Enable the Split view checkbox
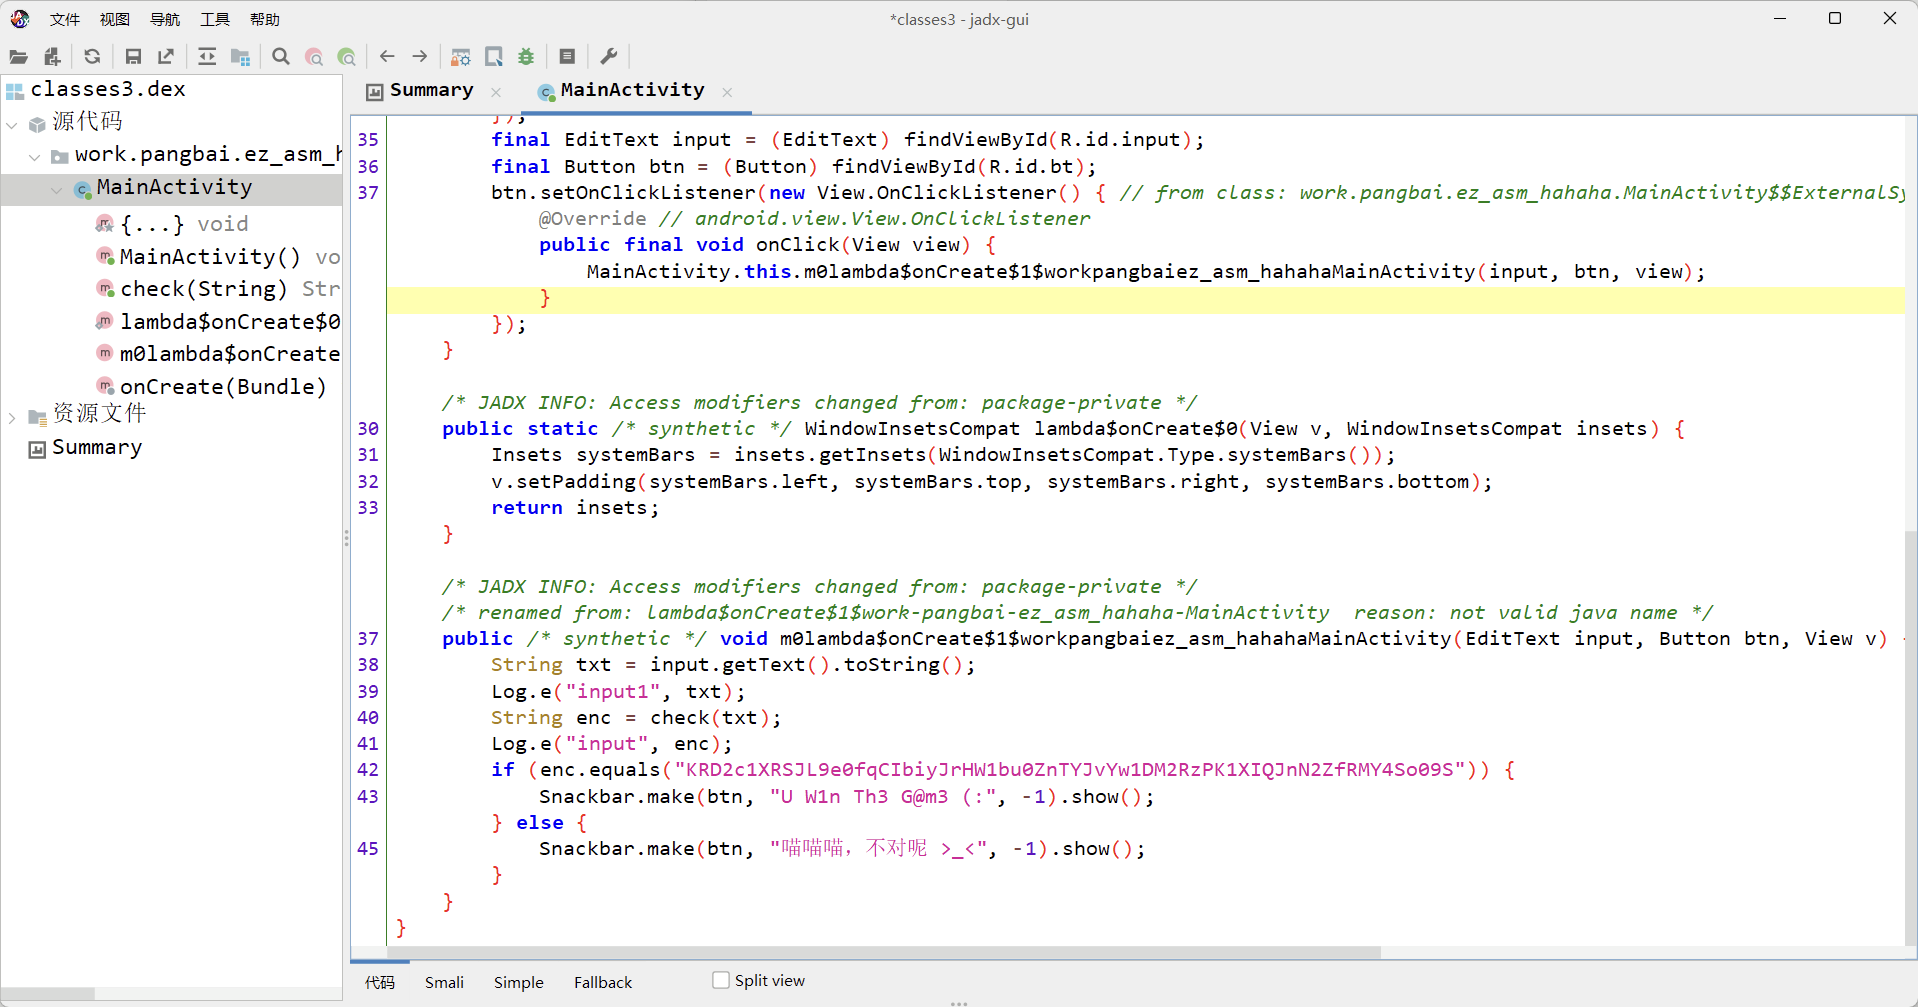 tap(721, 980)
